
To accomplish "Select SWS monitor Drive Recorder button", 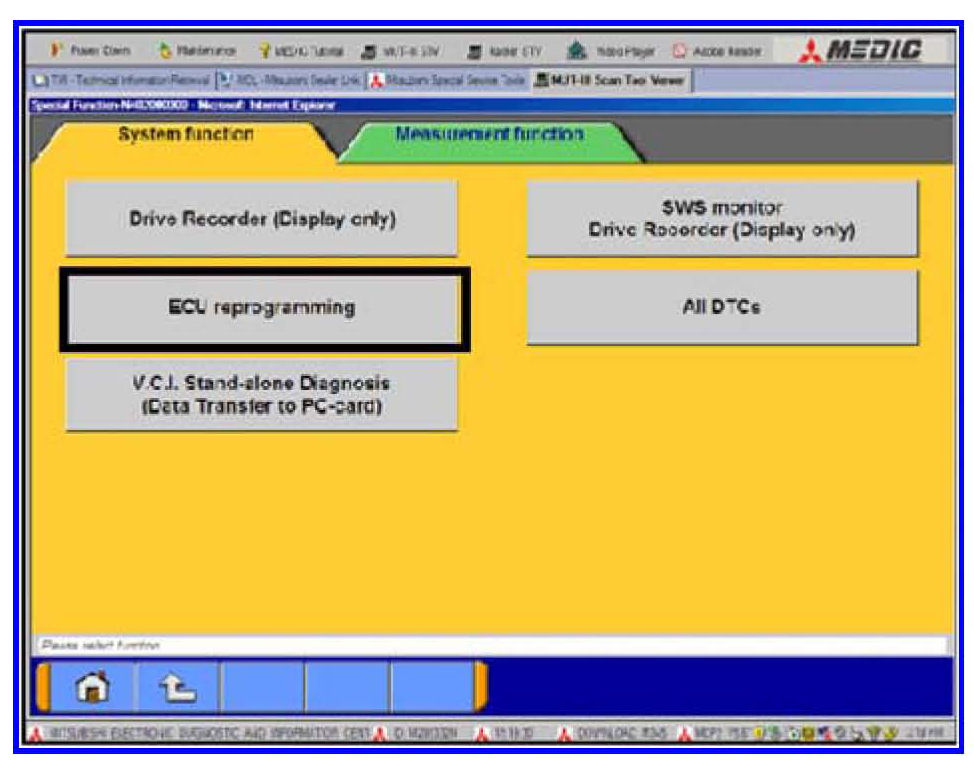I will point(721,220).
